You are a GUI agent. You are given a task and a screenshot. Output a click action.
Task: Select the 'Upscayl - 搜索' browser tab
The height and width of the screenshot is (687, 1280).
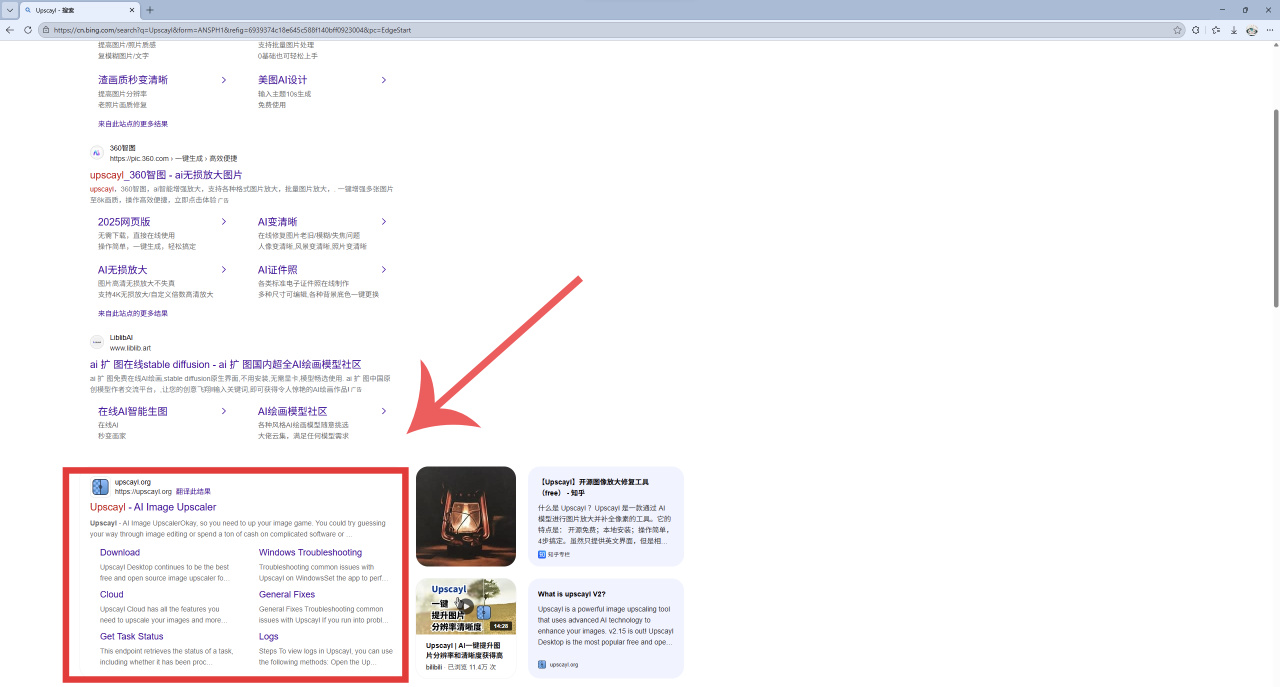[x=80, y=10]
